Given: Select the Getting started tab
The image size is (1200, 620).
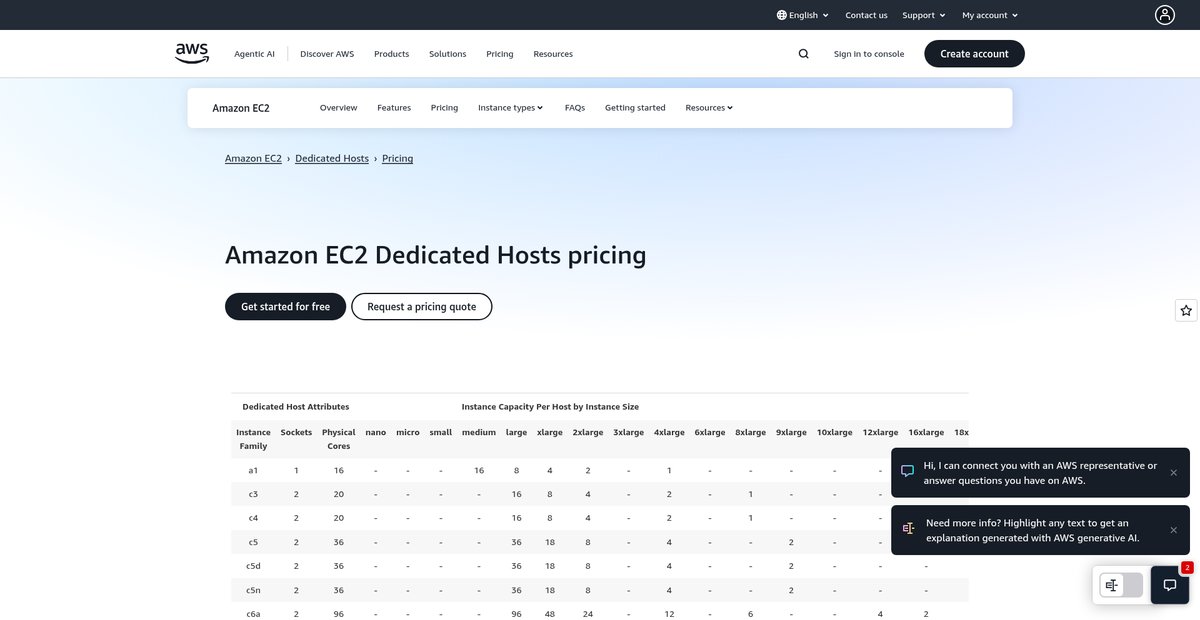Looking at the screenshot, I should pos(635,108).
